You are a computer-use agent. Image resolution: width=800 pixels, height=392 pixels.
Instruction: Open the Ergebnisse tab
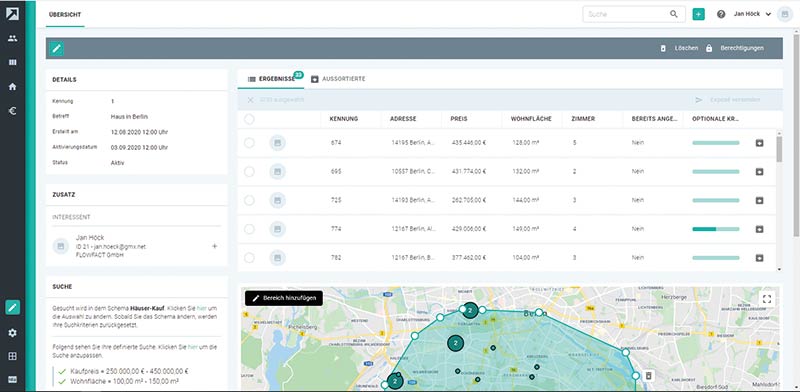[x=271, y=79]
